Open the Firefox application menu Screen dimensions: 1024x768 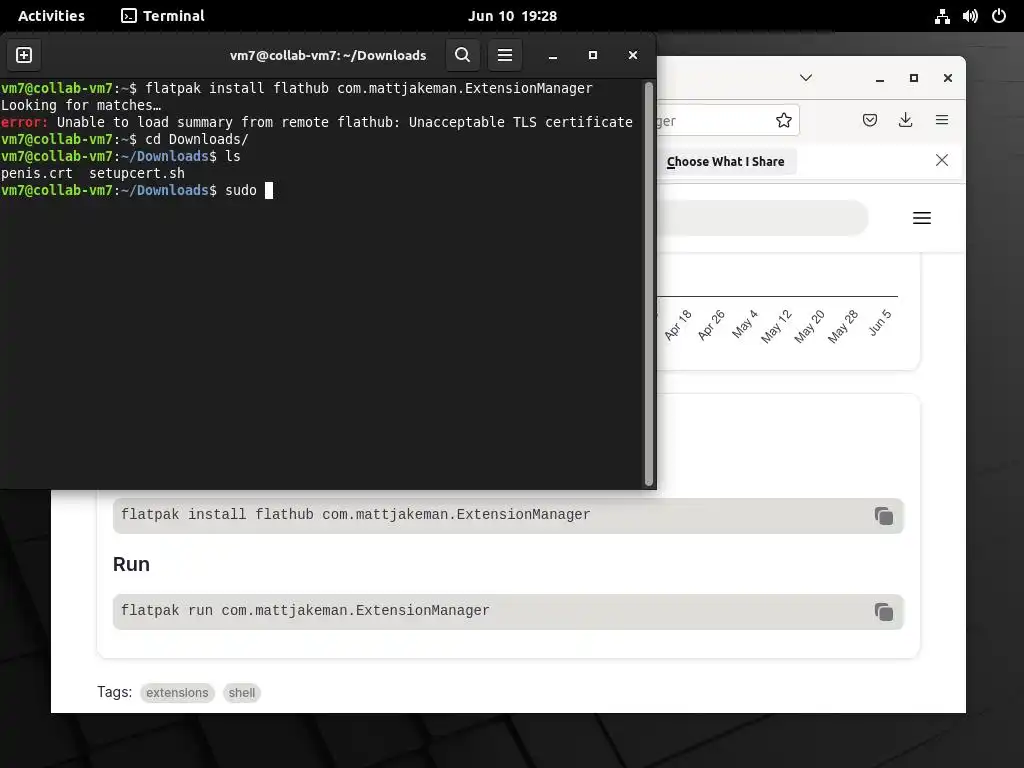(x=942, y=120)
